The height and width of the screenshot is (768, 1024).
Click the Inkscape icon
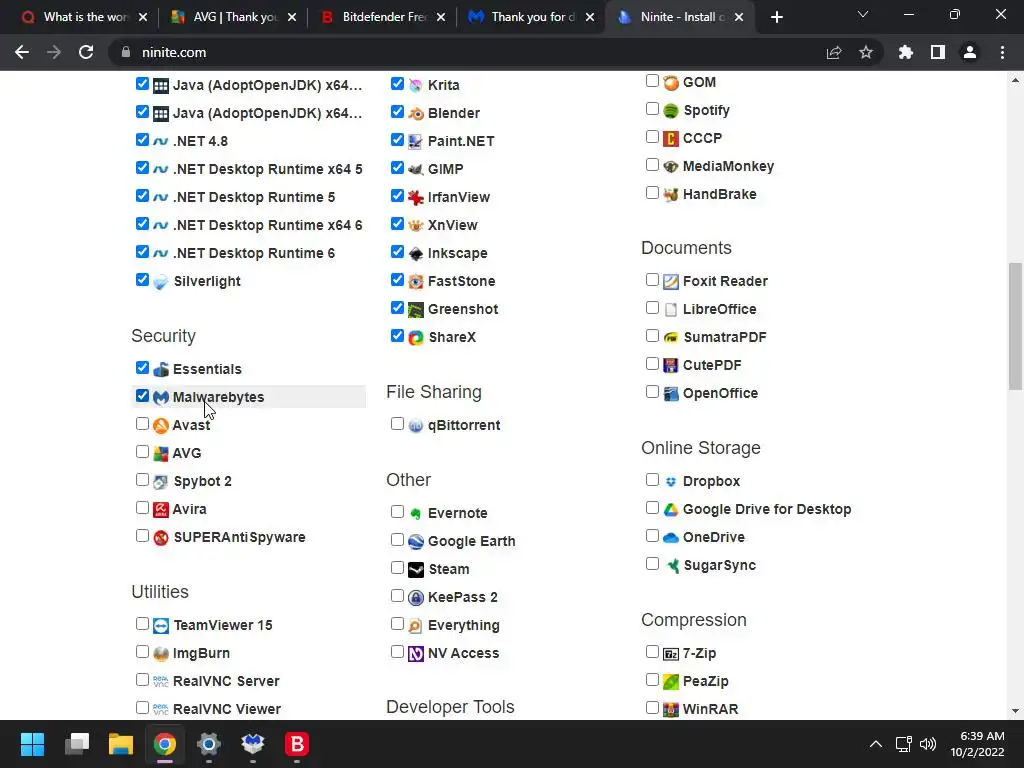pyautogui.click(x=416, y=253)
